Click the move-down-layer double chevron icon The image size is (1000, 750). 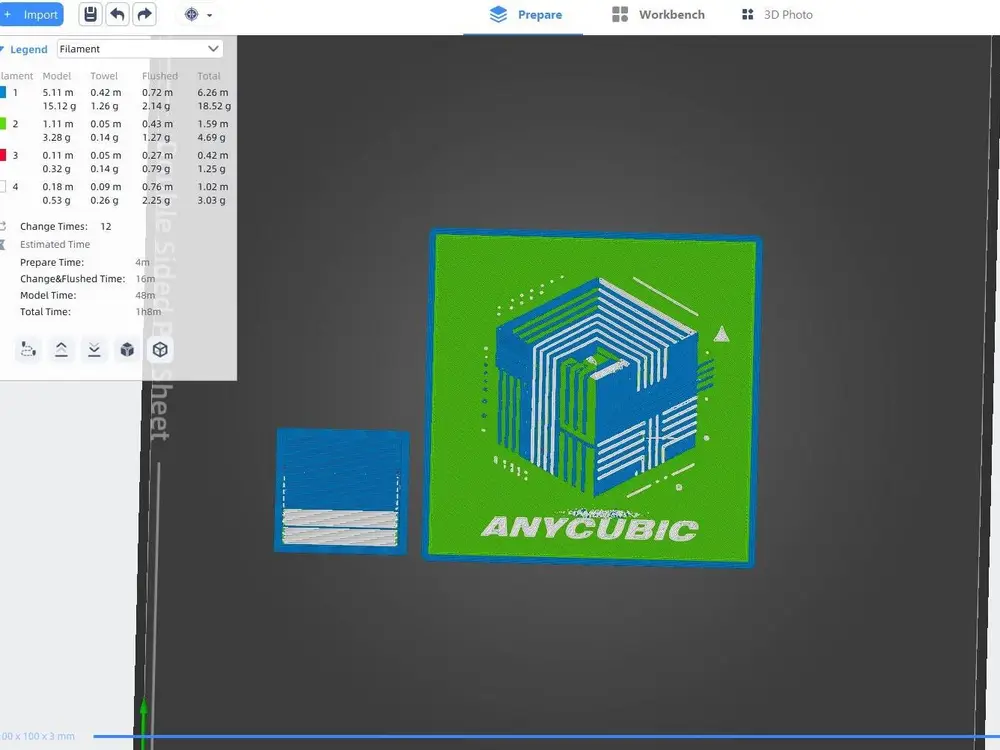94,349
